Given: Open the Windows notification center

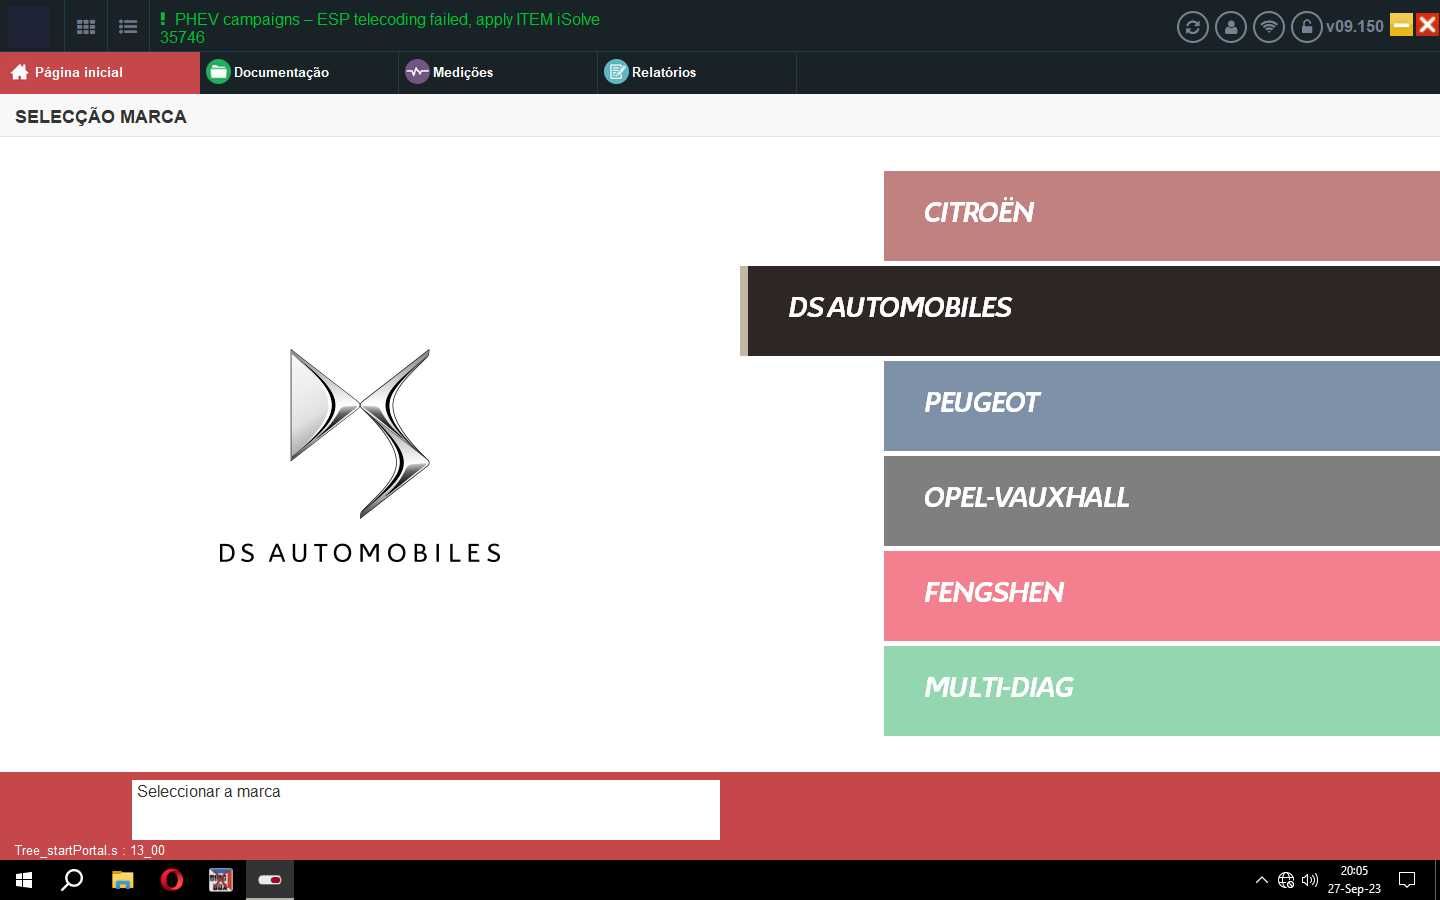Looking at the screenshot, I should (1407, 880).
